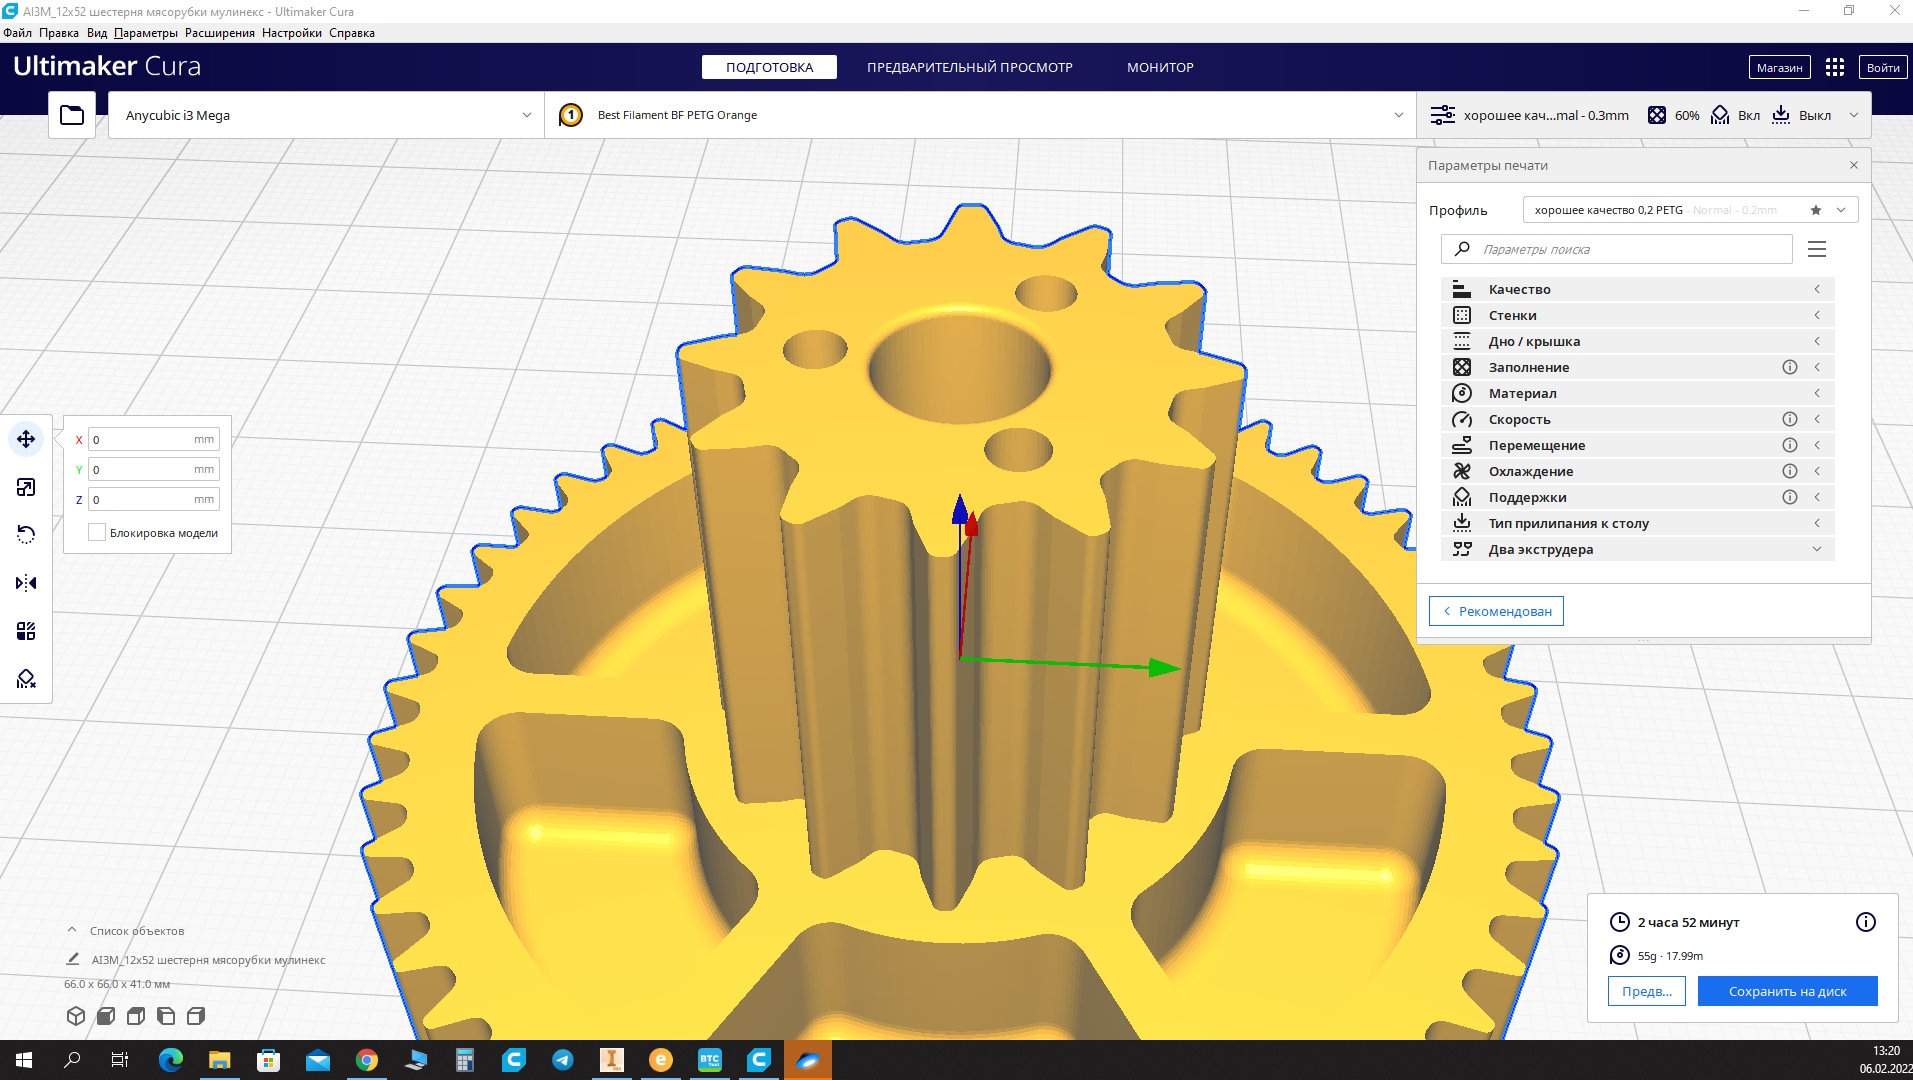Select the ПОДГОТОВКА stage tab

769,67
